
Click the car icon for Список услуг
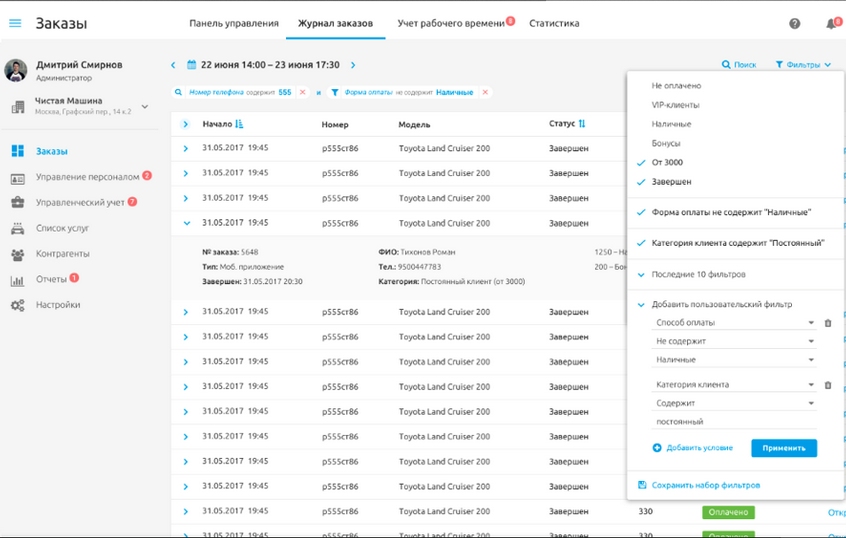[x=18, y=229]
